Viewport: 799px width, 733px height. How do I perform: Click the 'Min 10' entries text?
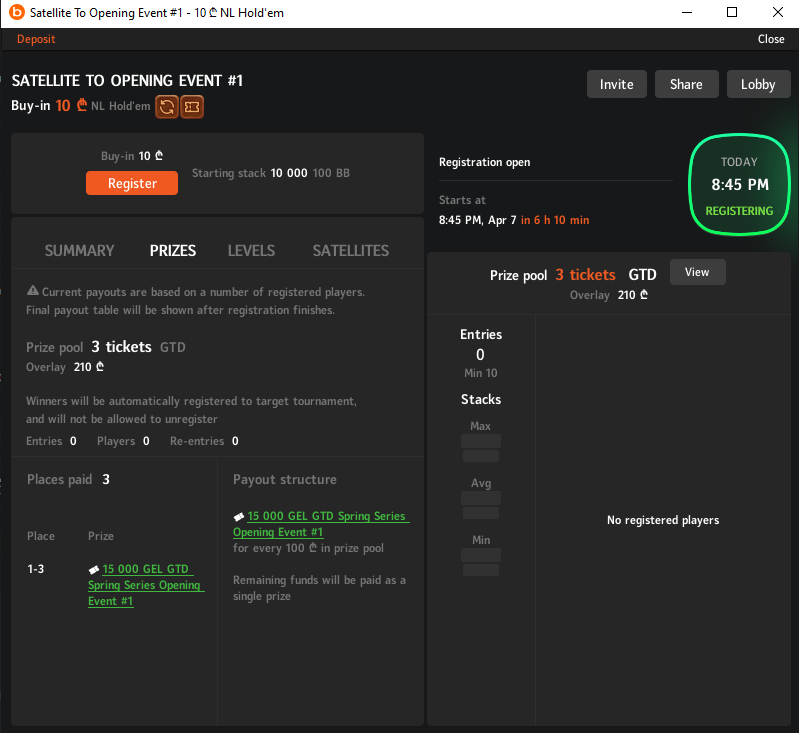(x=481, y=373)
